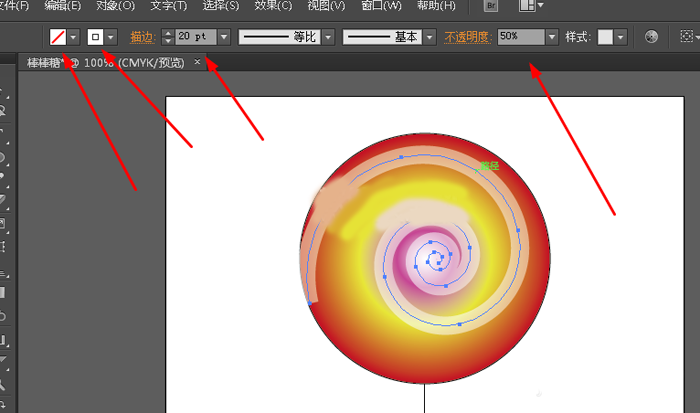Click the red-slash fill color swatch
Image resolution: width=700 pixels, height=413 pixels.
[58, 37]
